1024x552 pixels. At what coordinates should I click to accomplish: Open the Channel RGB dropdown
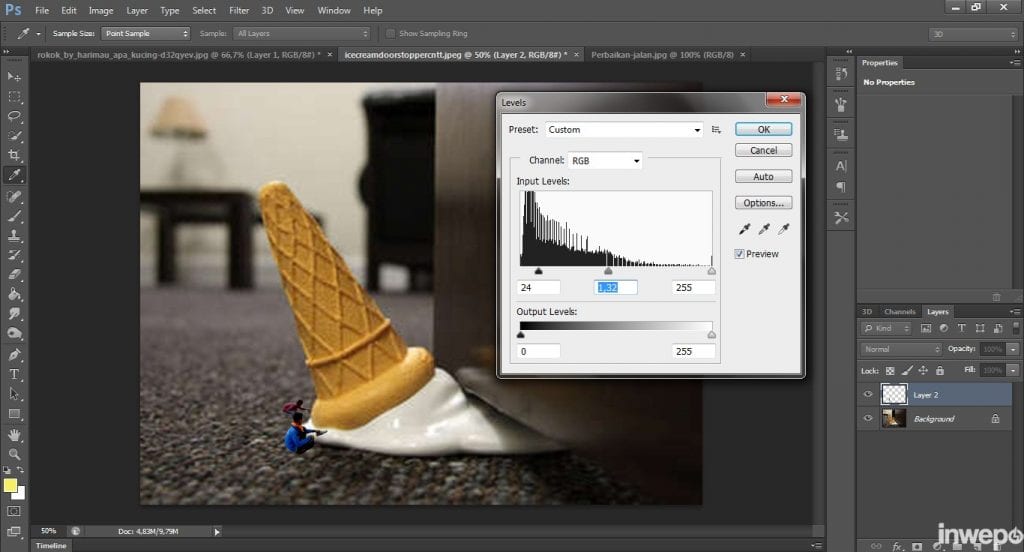(605, 160)
